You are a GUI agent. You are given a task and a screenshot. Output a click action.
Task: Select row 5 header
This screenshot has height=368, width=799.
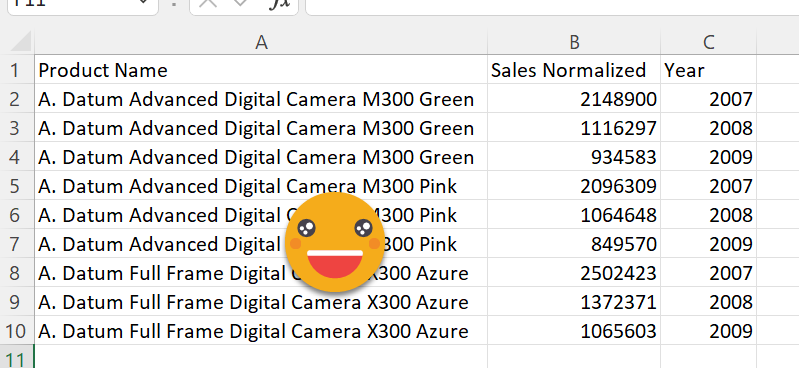pyautogui.click(x=17, y=186)
